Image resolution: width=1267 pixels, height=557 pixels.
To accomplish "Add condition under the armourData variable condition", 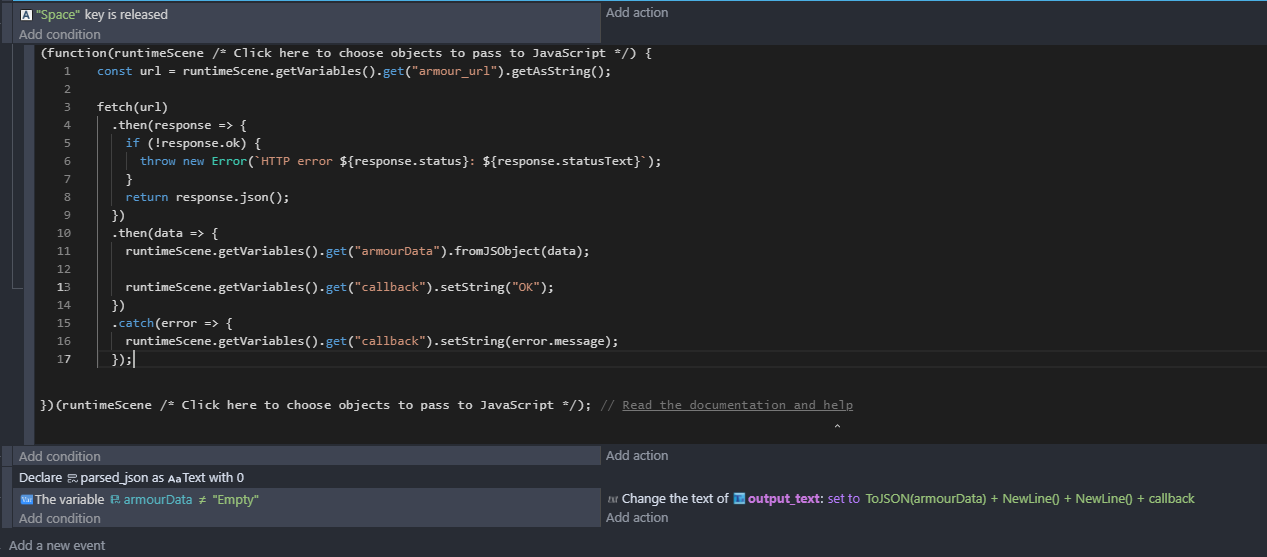I will coord(60,518).
